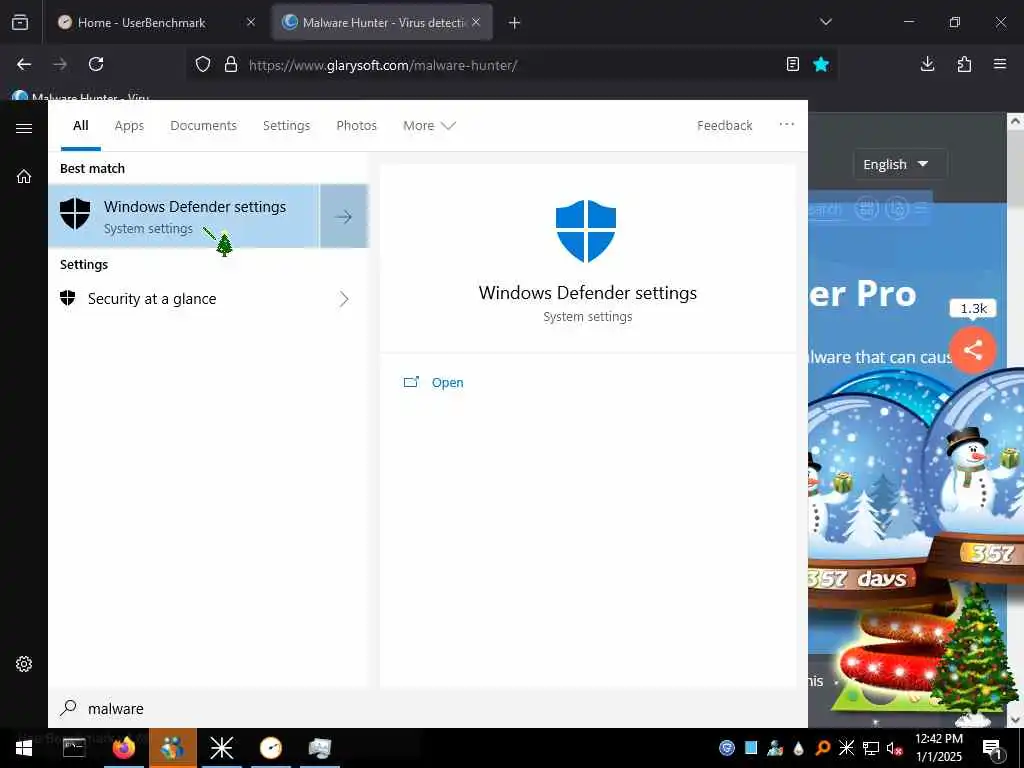Click the malware search box
Viewport: 1024px width, 768px height.
coord(428,709)
